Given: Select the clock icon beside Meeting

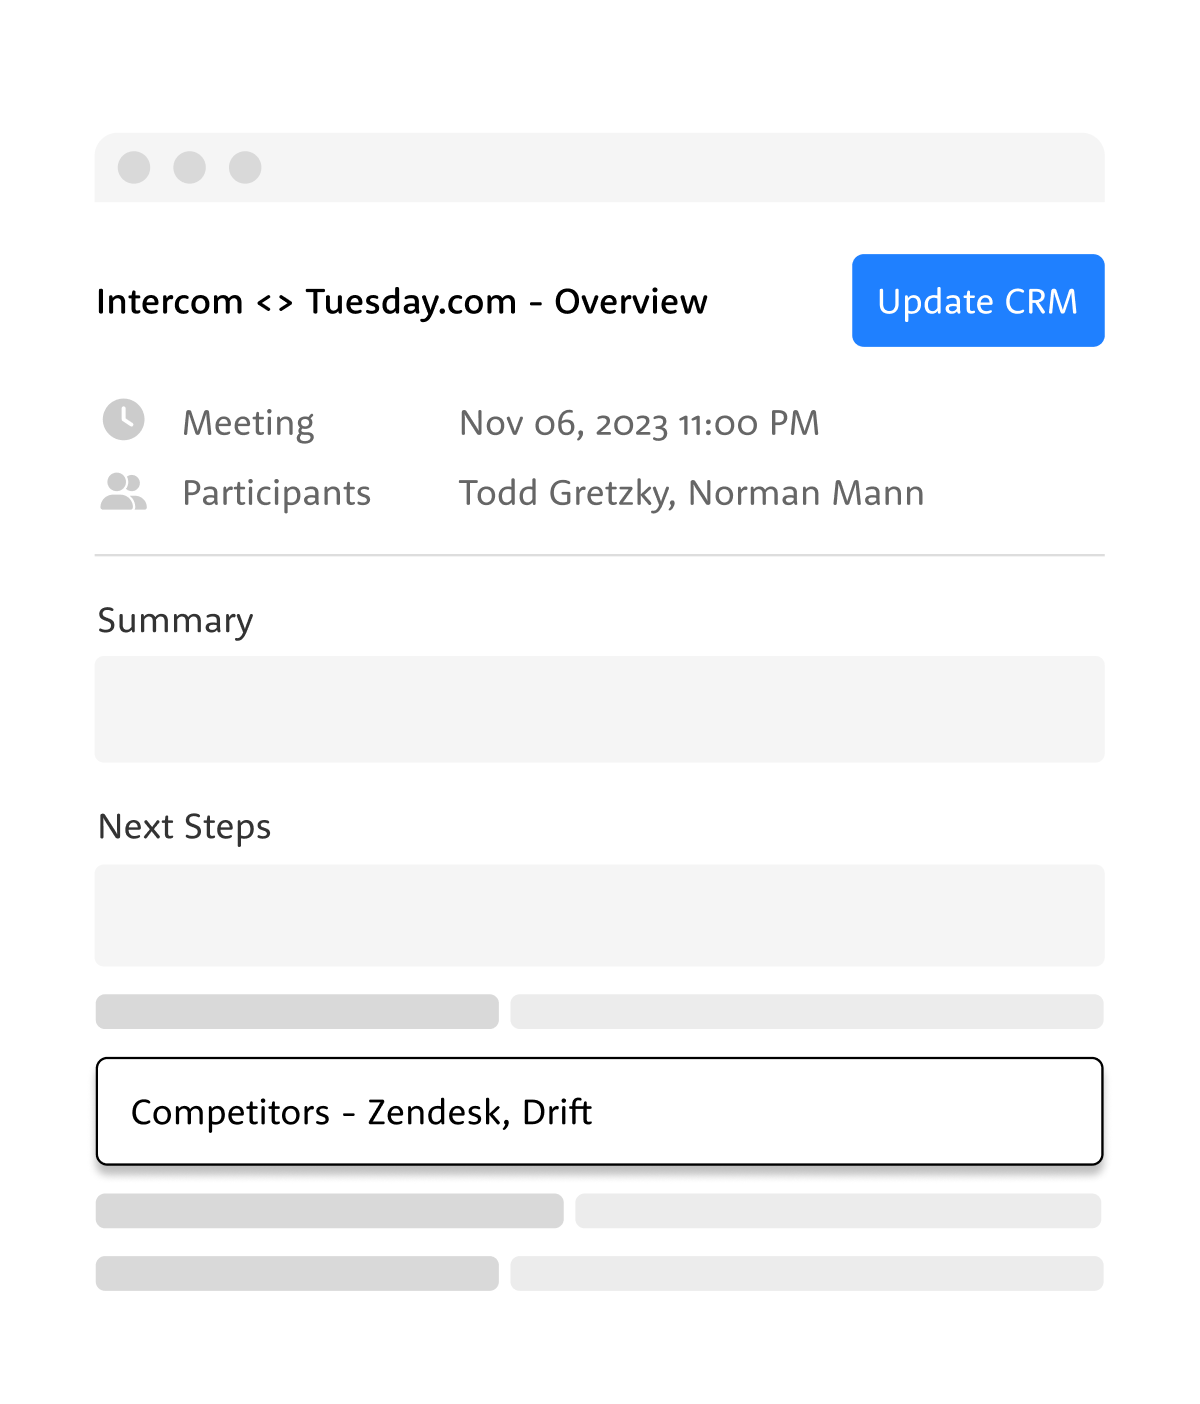Looking at the screenshot, I should [x=124, y=420].
